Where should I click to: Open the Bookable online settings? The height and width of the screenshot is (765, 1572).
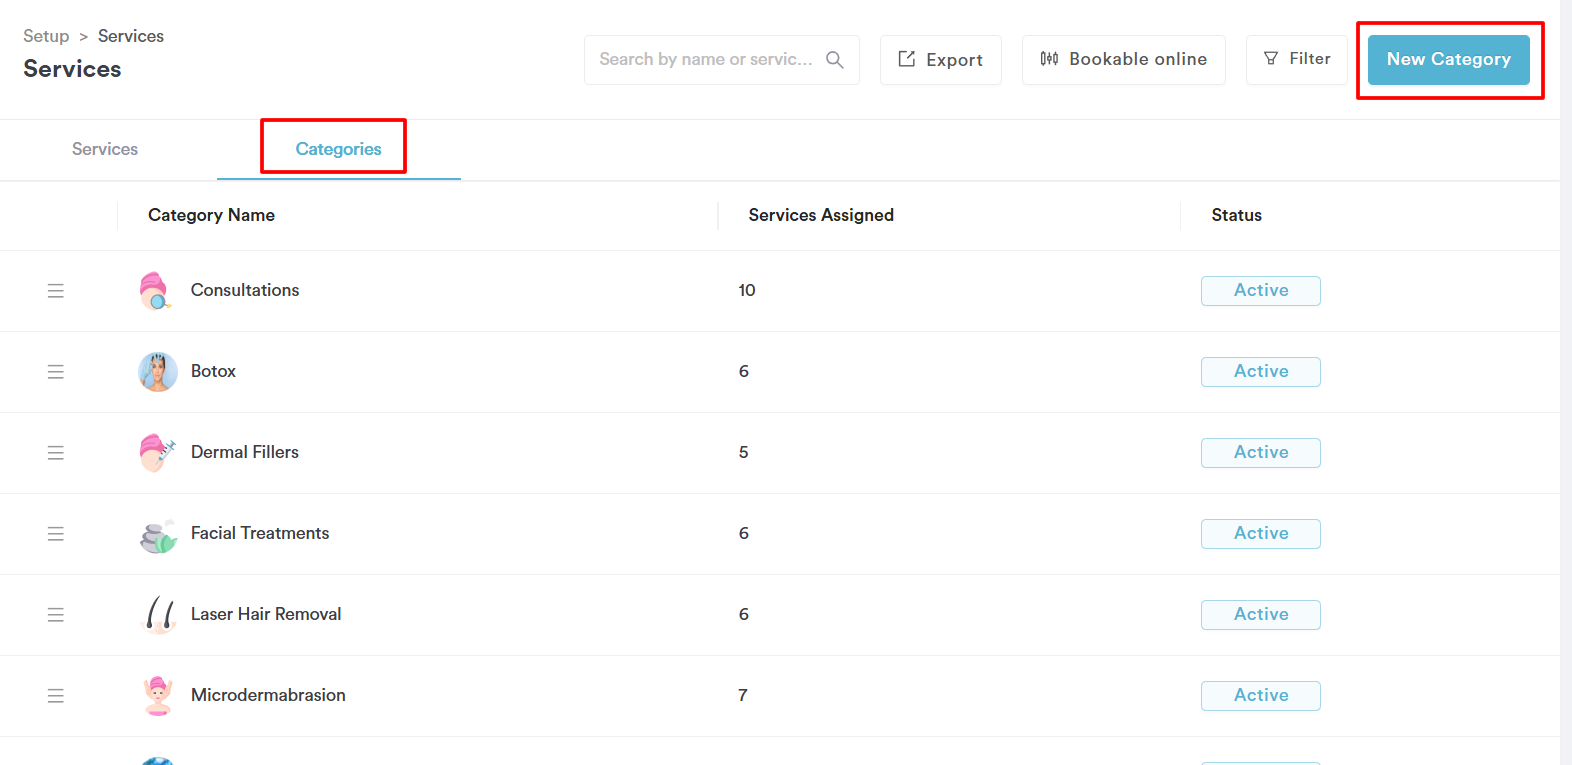(1123, 60)
